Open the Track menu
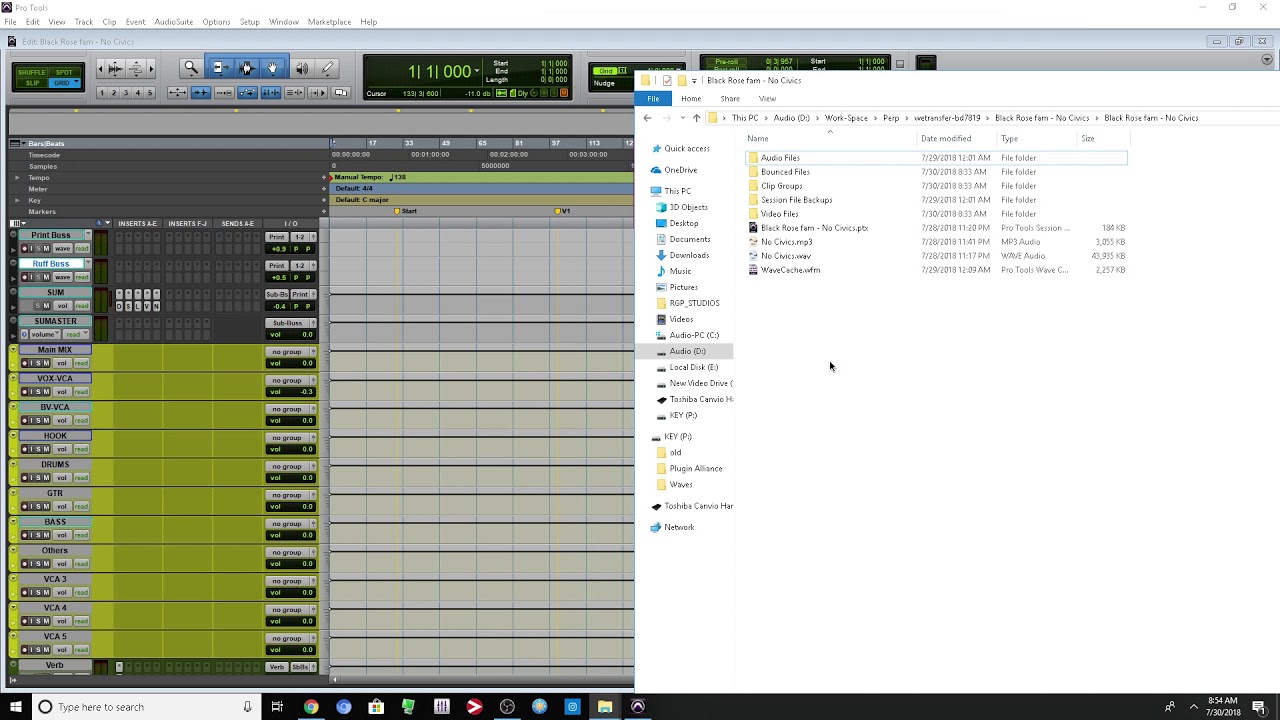 tap(83, 22)
